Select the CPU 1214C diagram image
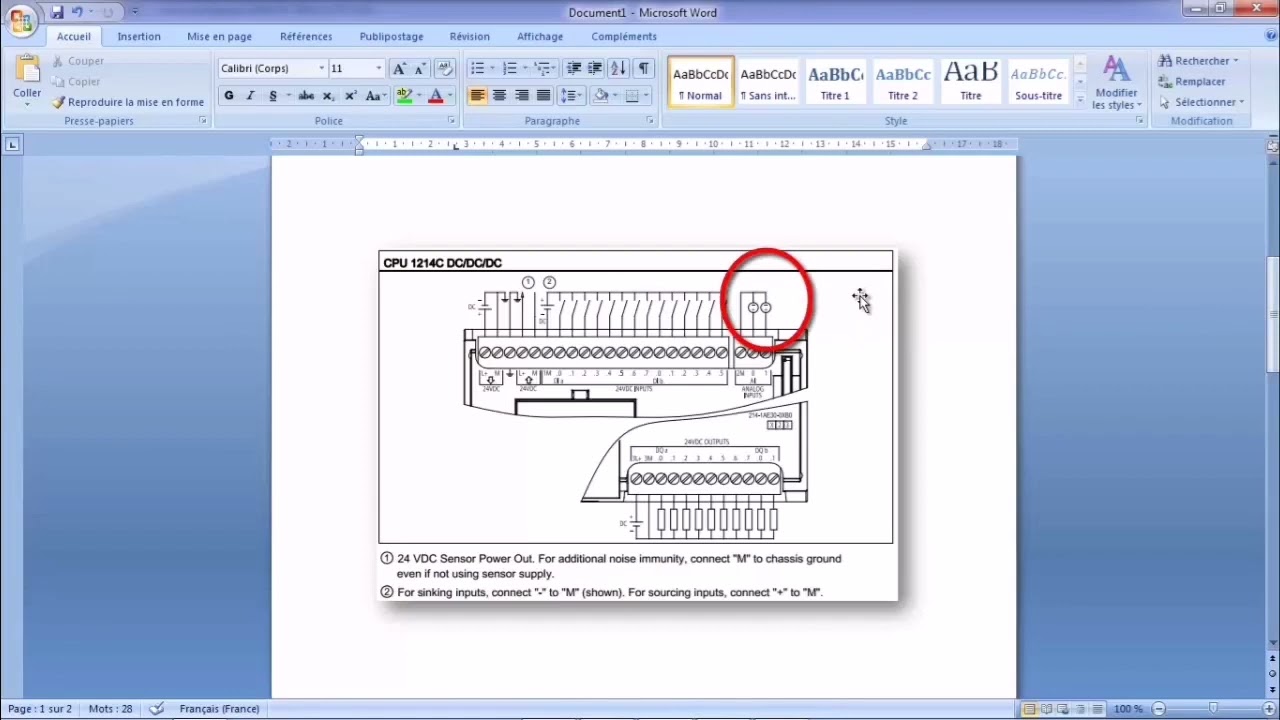This screenshot has width=1280, height=720. (636, 425)
